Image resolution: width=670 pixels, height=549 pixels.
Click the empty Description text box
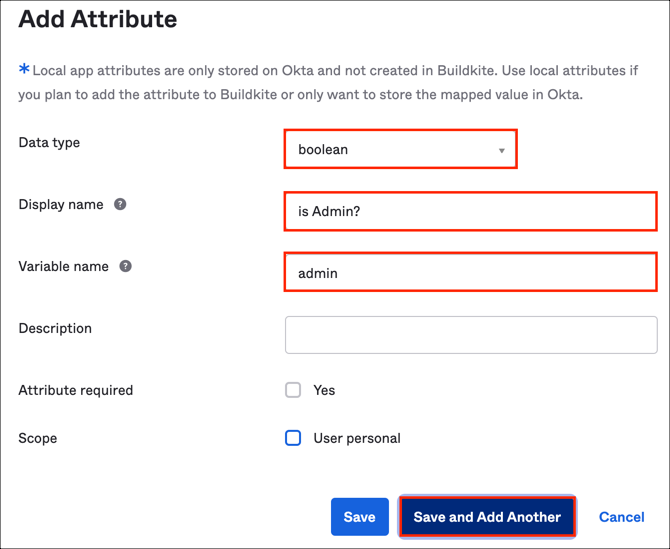pos(470,335)
